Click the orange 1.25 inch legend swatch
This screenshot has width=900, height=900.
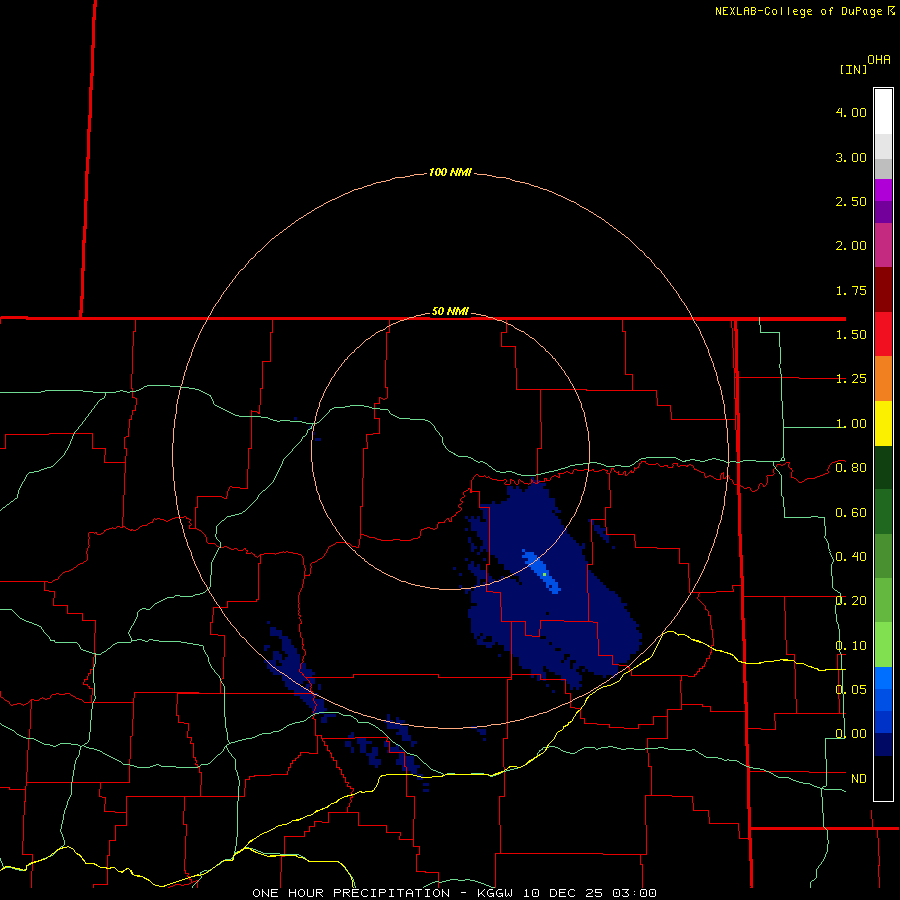(x=883, y=378)
